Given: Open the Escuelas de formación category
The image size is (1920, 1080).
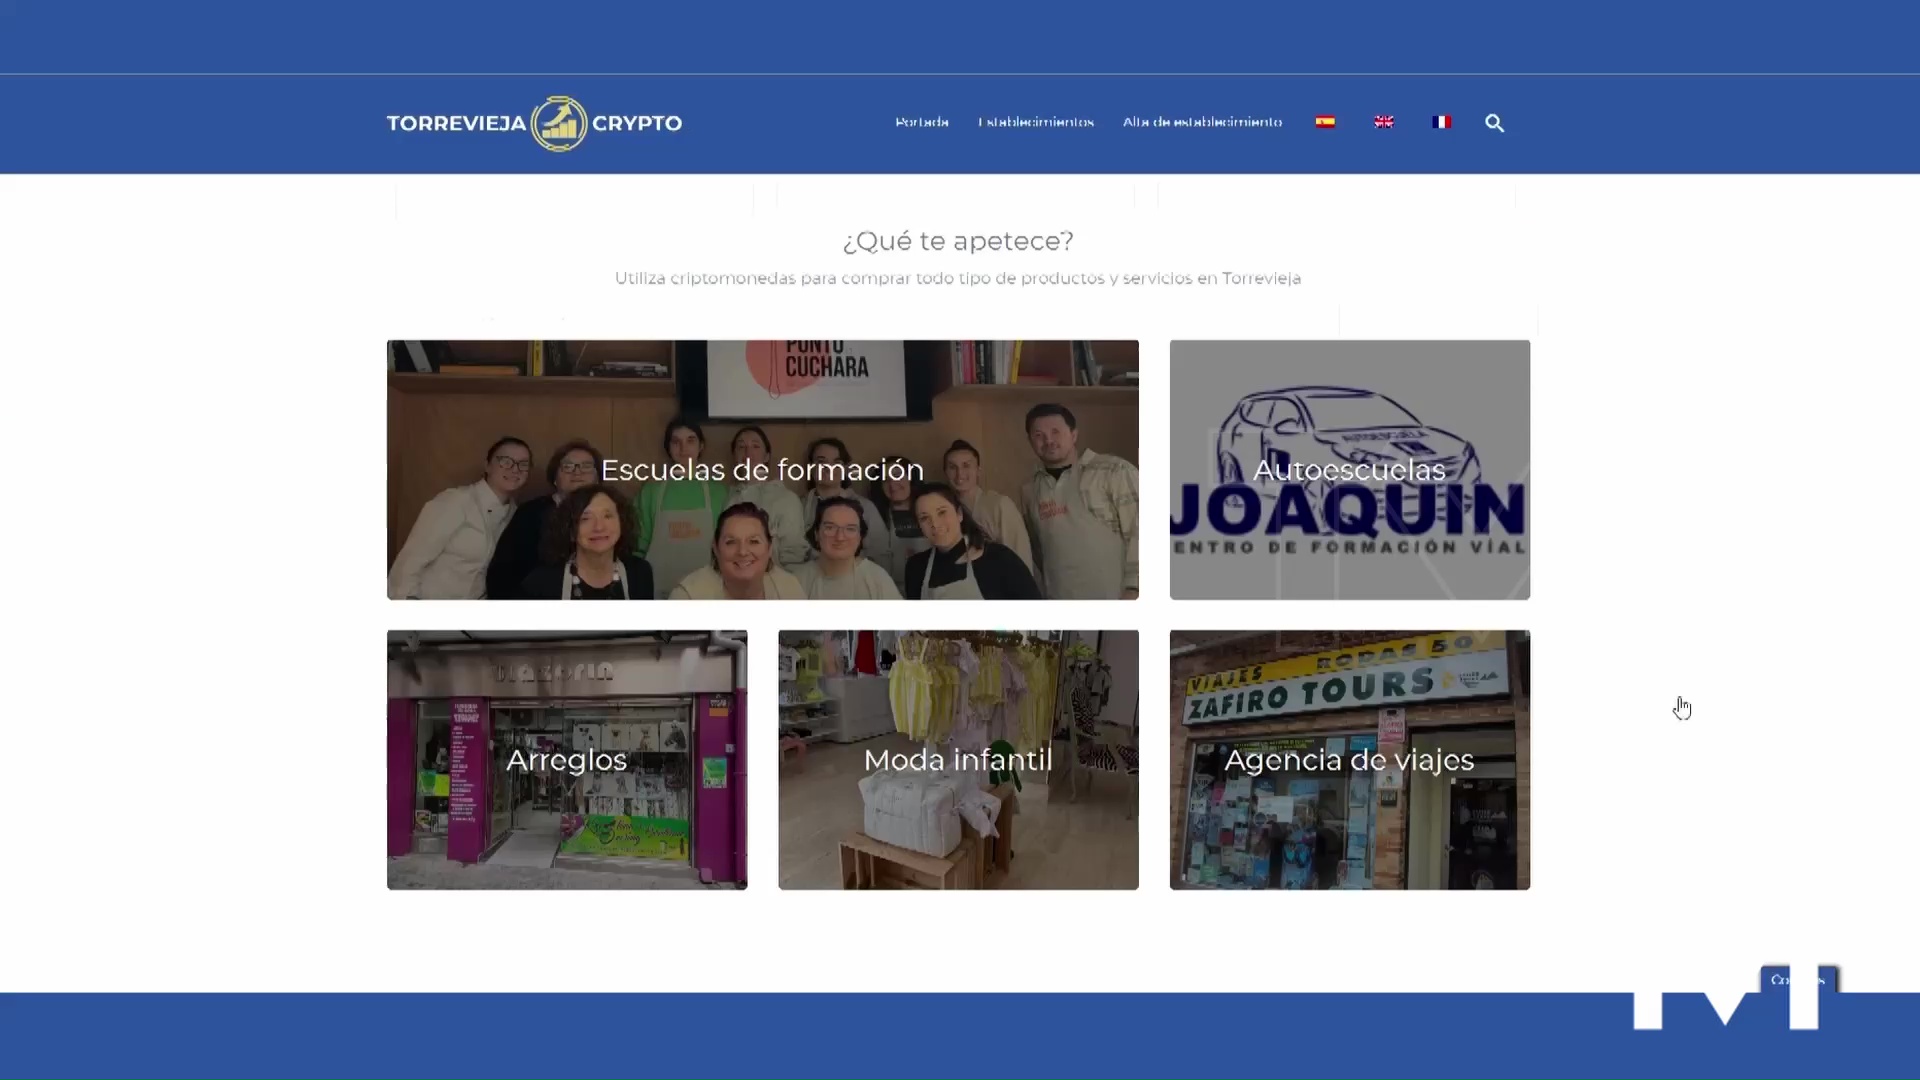Looking at the screenshot, I should coord(762,470).
